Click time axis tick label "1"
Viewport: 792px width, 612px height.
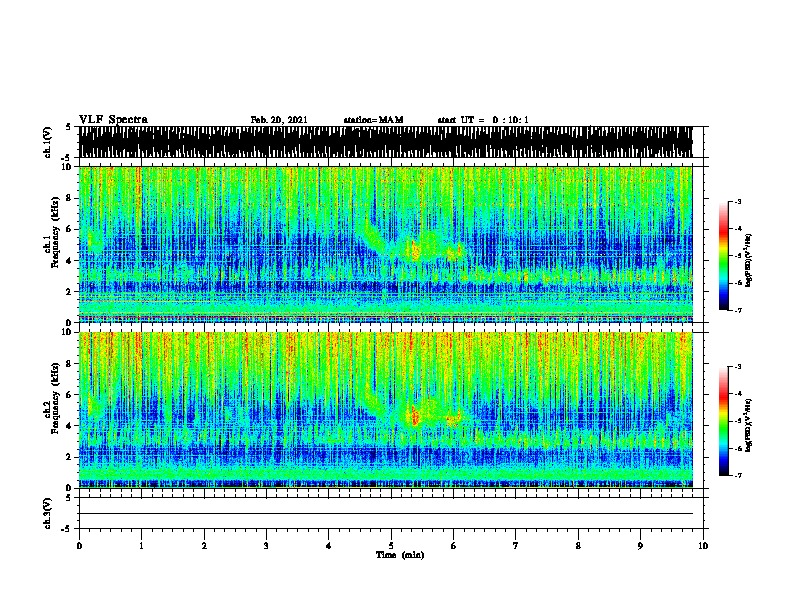141,546
